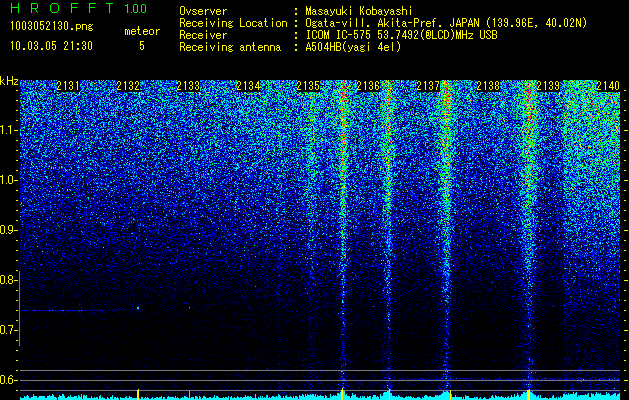Click the 2138 time marker

click(488, 86)
